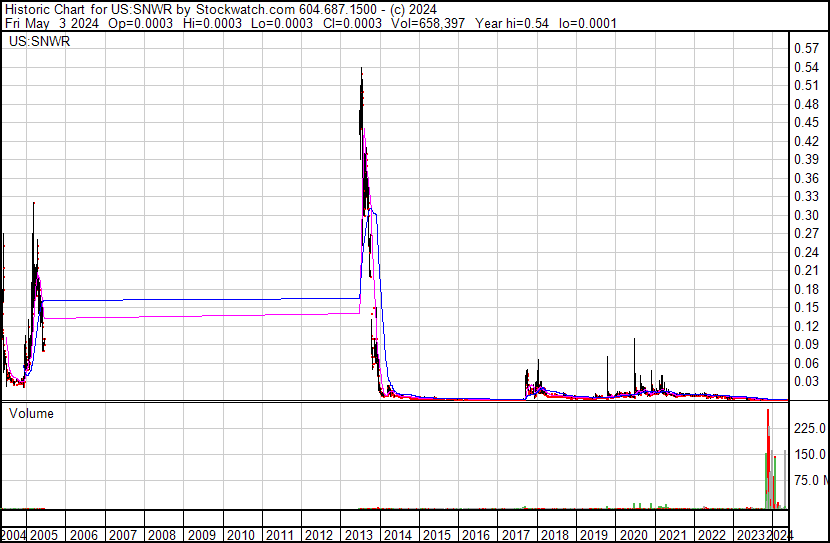The height and width of the screenshot is (543, 830).
Task: Click the 0.09 price axis label
Action: tap(806, 345)
